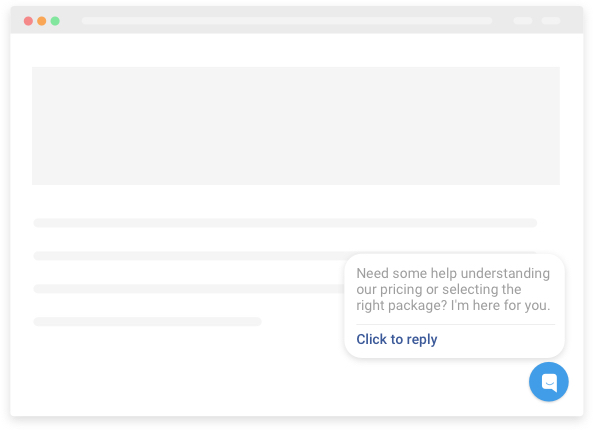
Task: Select the third placeholder text line
Action: [189, 289]
